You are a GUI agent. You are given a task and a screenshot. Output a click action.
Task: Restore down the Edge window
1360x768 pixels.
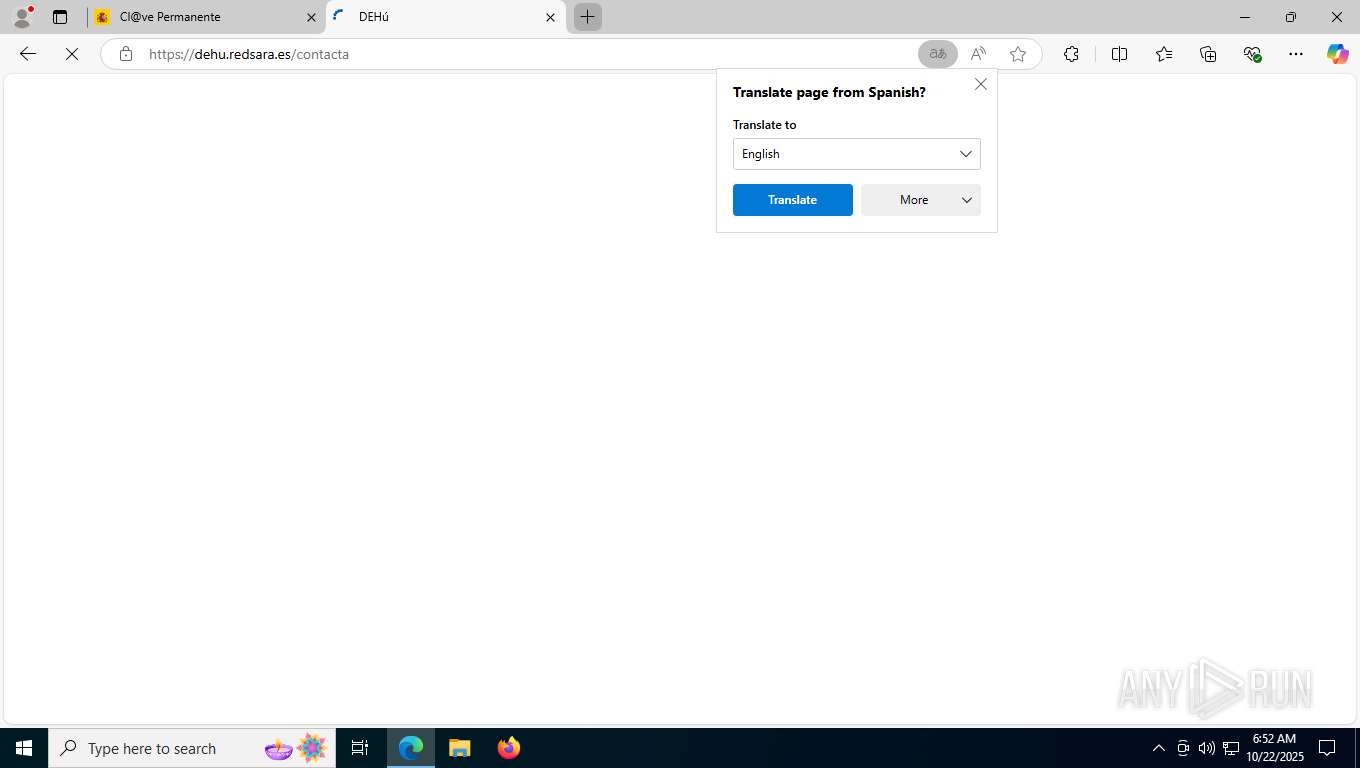coord(1291,17)
